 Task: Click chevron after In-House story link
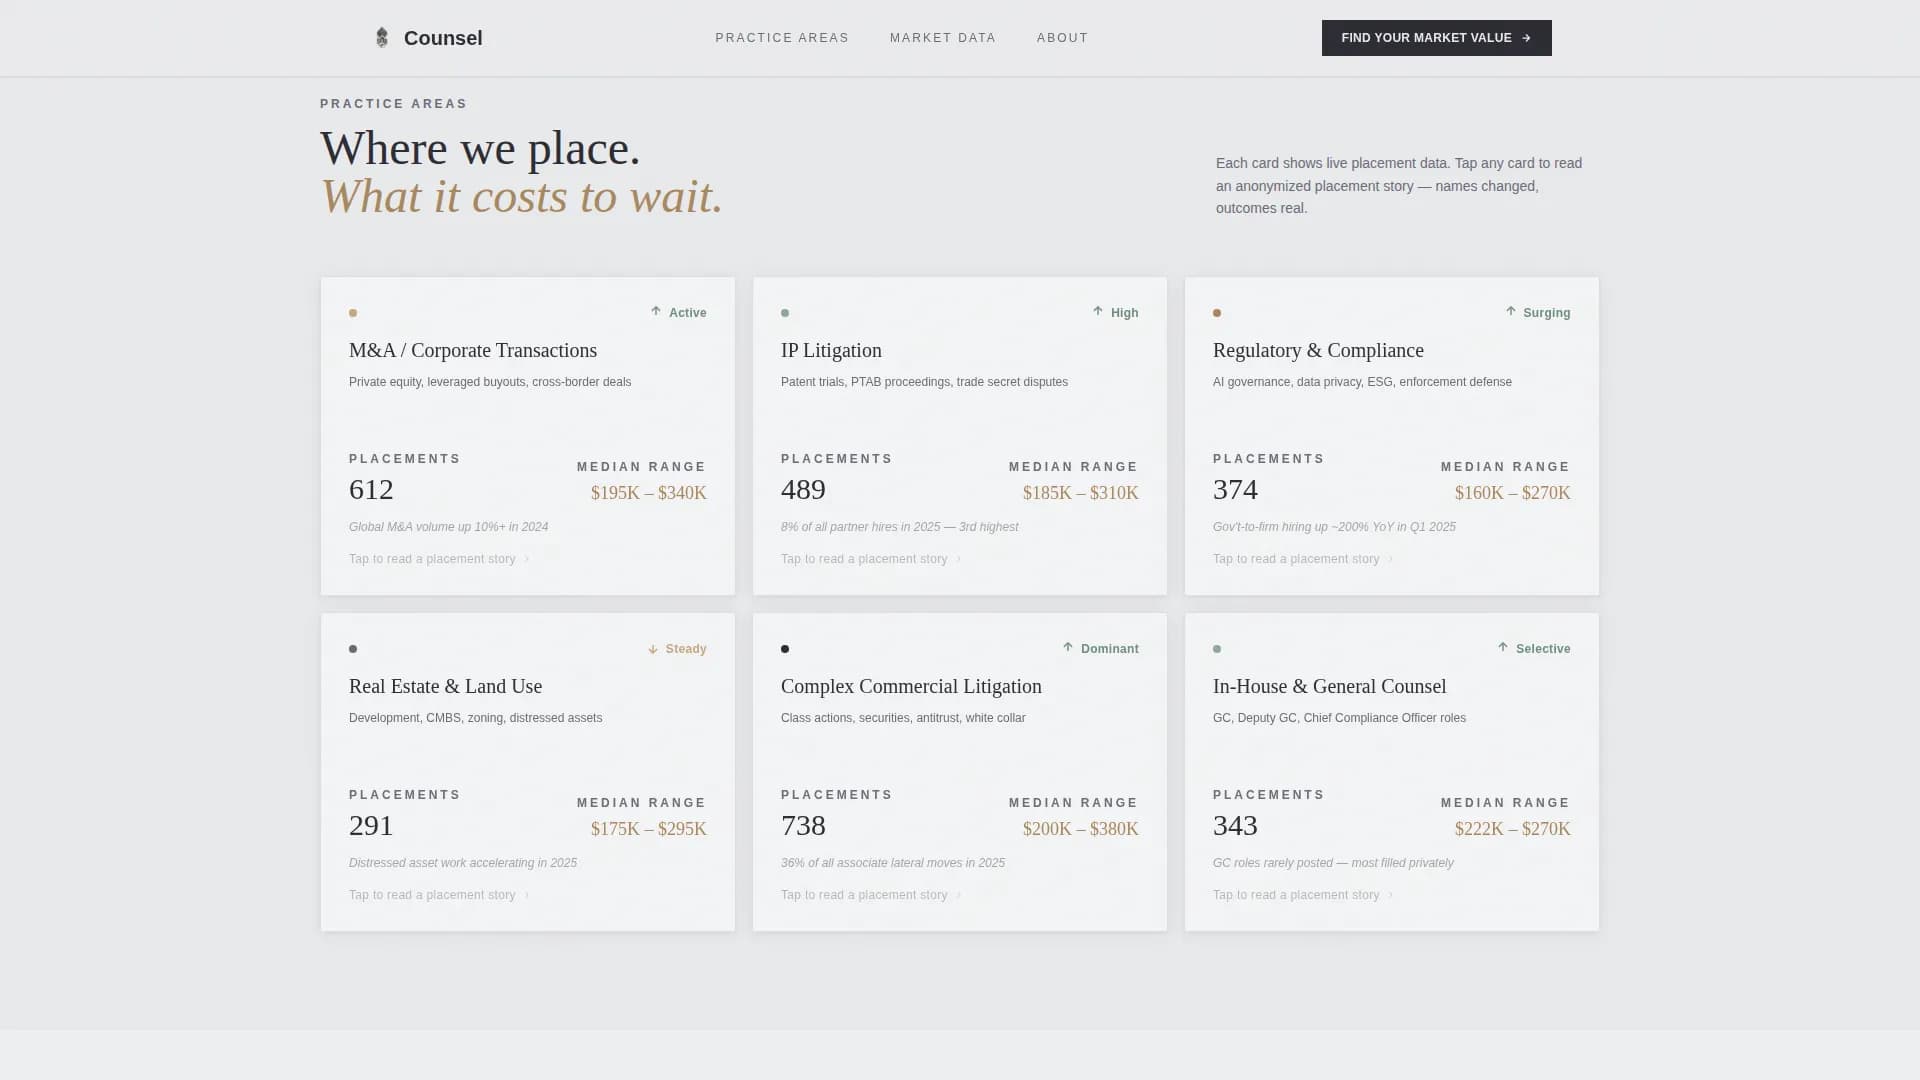pos(1391,895)
